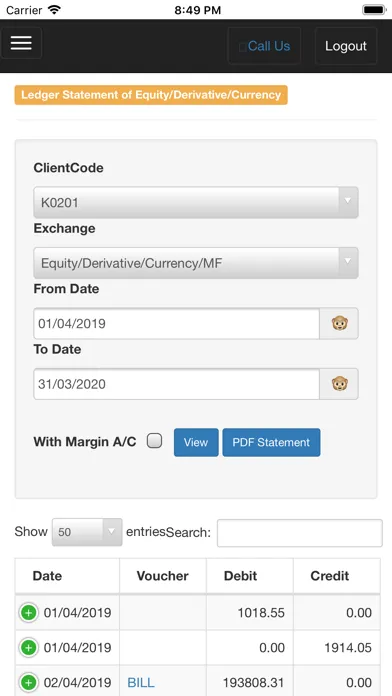
Task: Tap the Call Us link
Action: (265, 46)
